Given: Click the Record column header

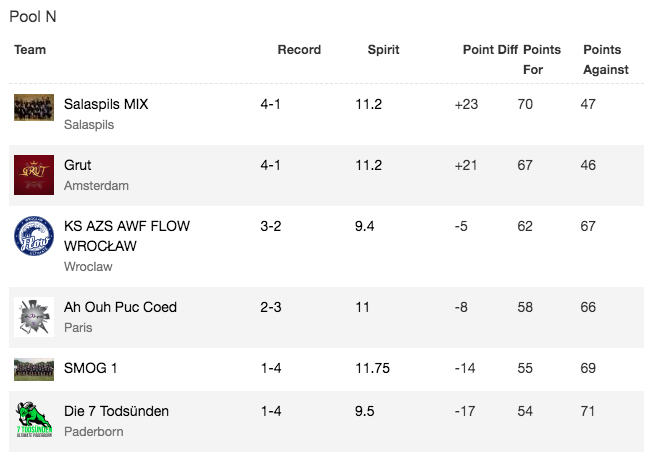Looking at the screenshot, I should click(x=299, y=50).
